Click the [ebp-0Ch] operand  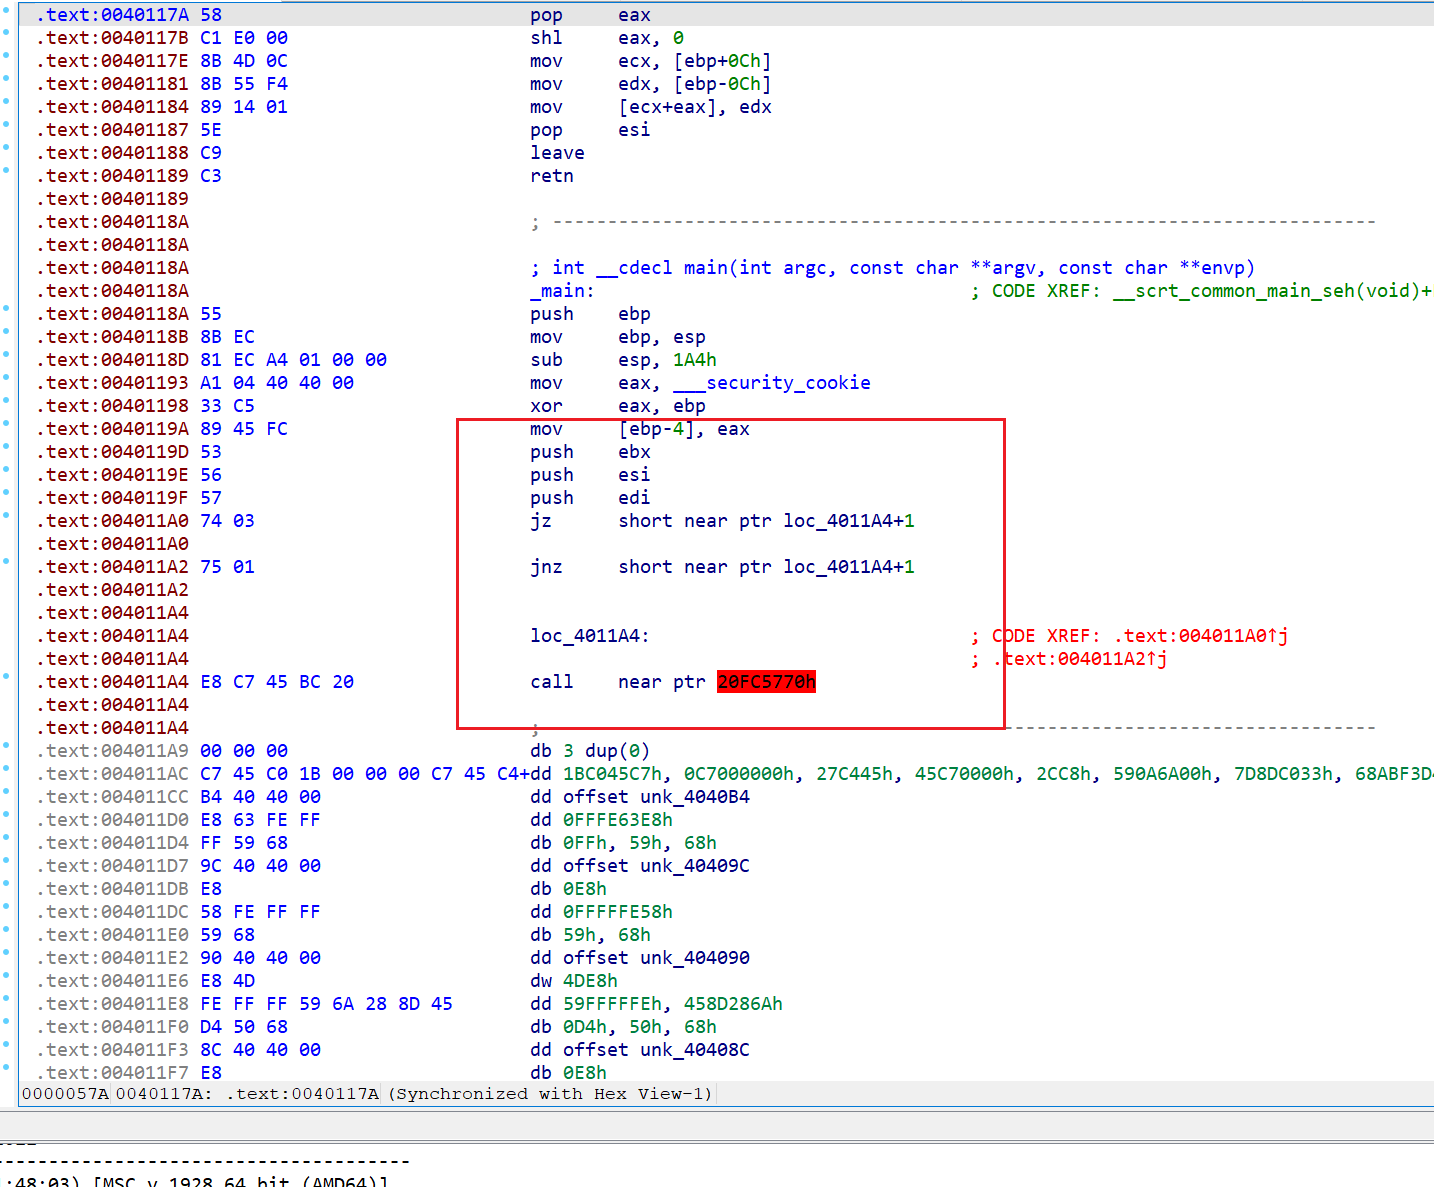[x=722, y=84]
